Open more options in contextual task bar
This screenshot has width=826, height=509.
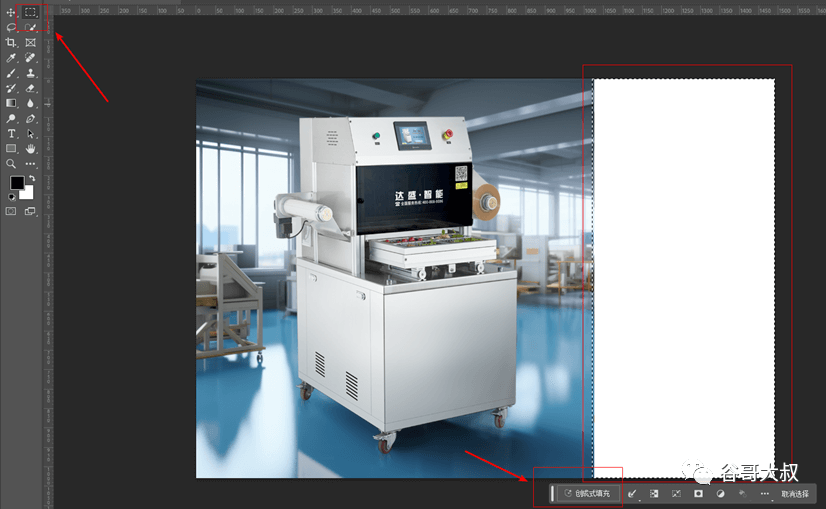[x=764, y=494]
